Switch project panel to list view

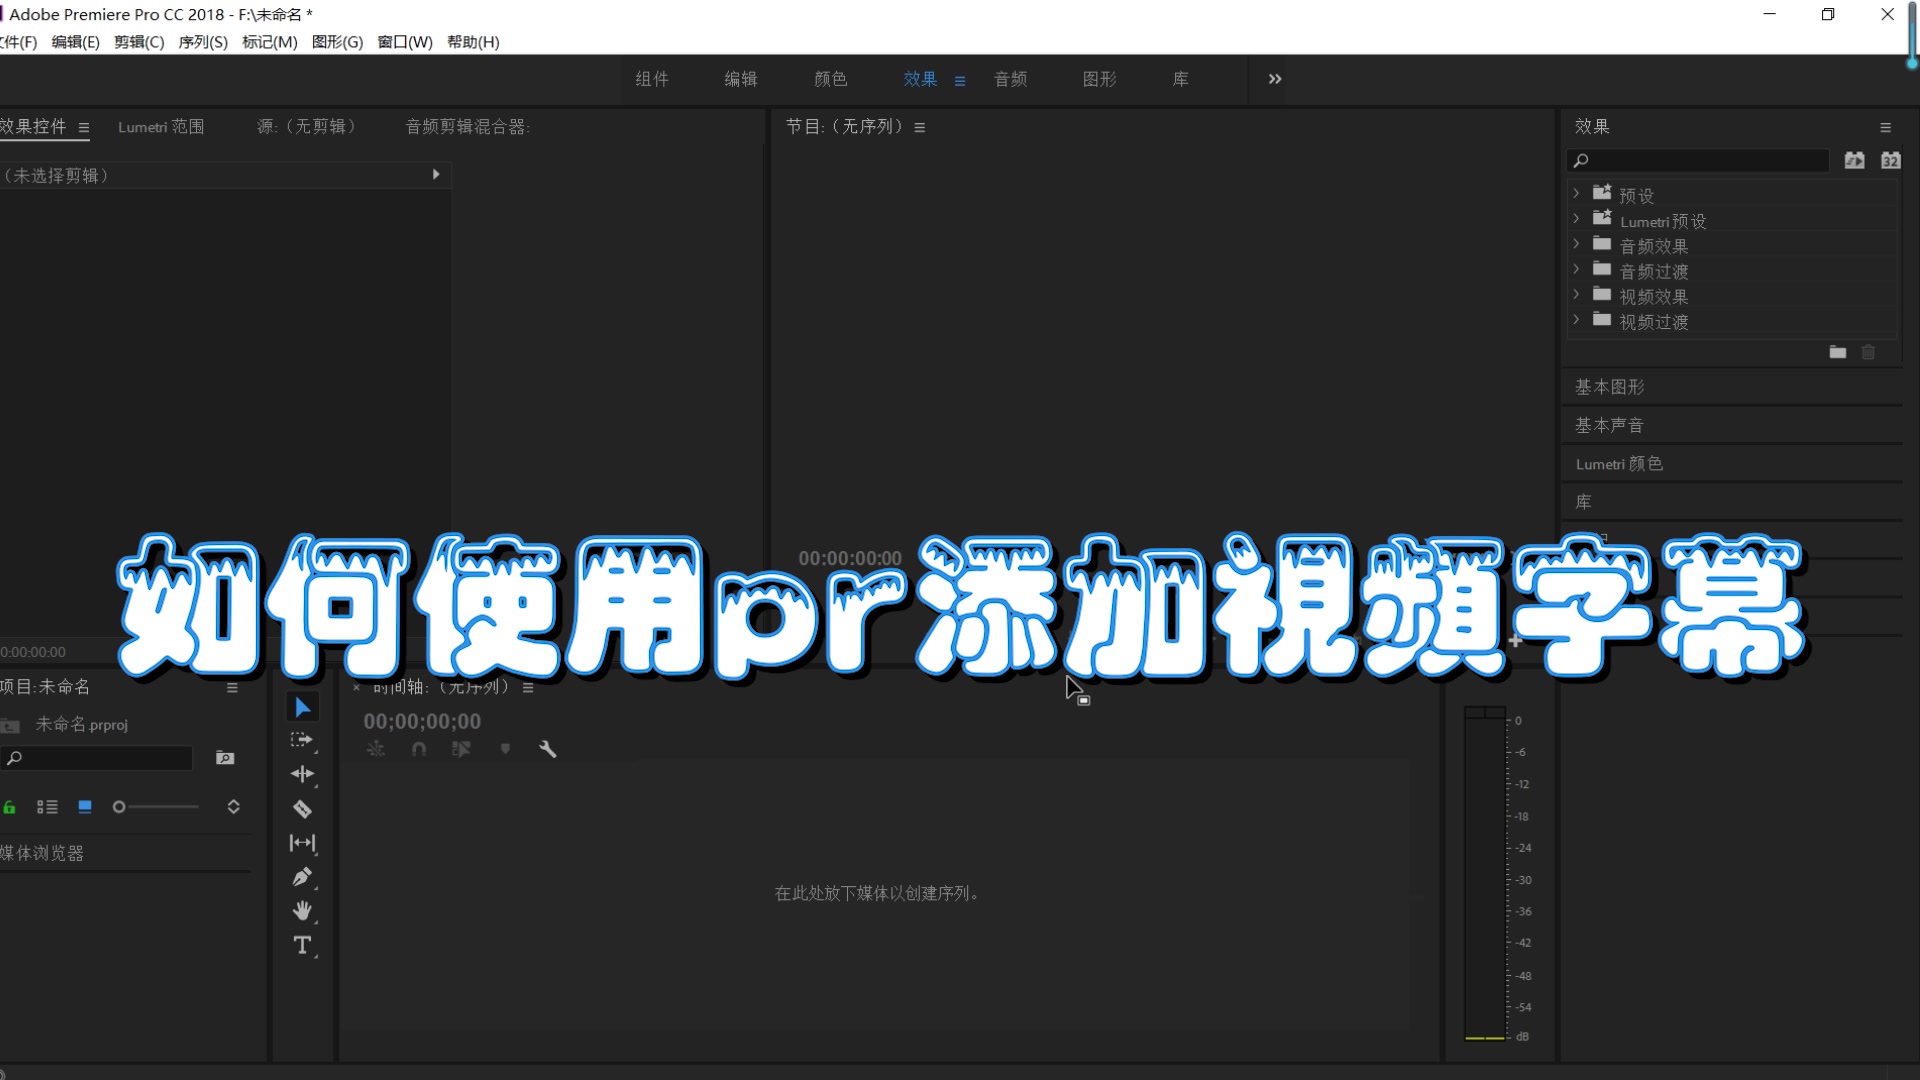pos(47,806)
